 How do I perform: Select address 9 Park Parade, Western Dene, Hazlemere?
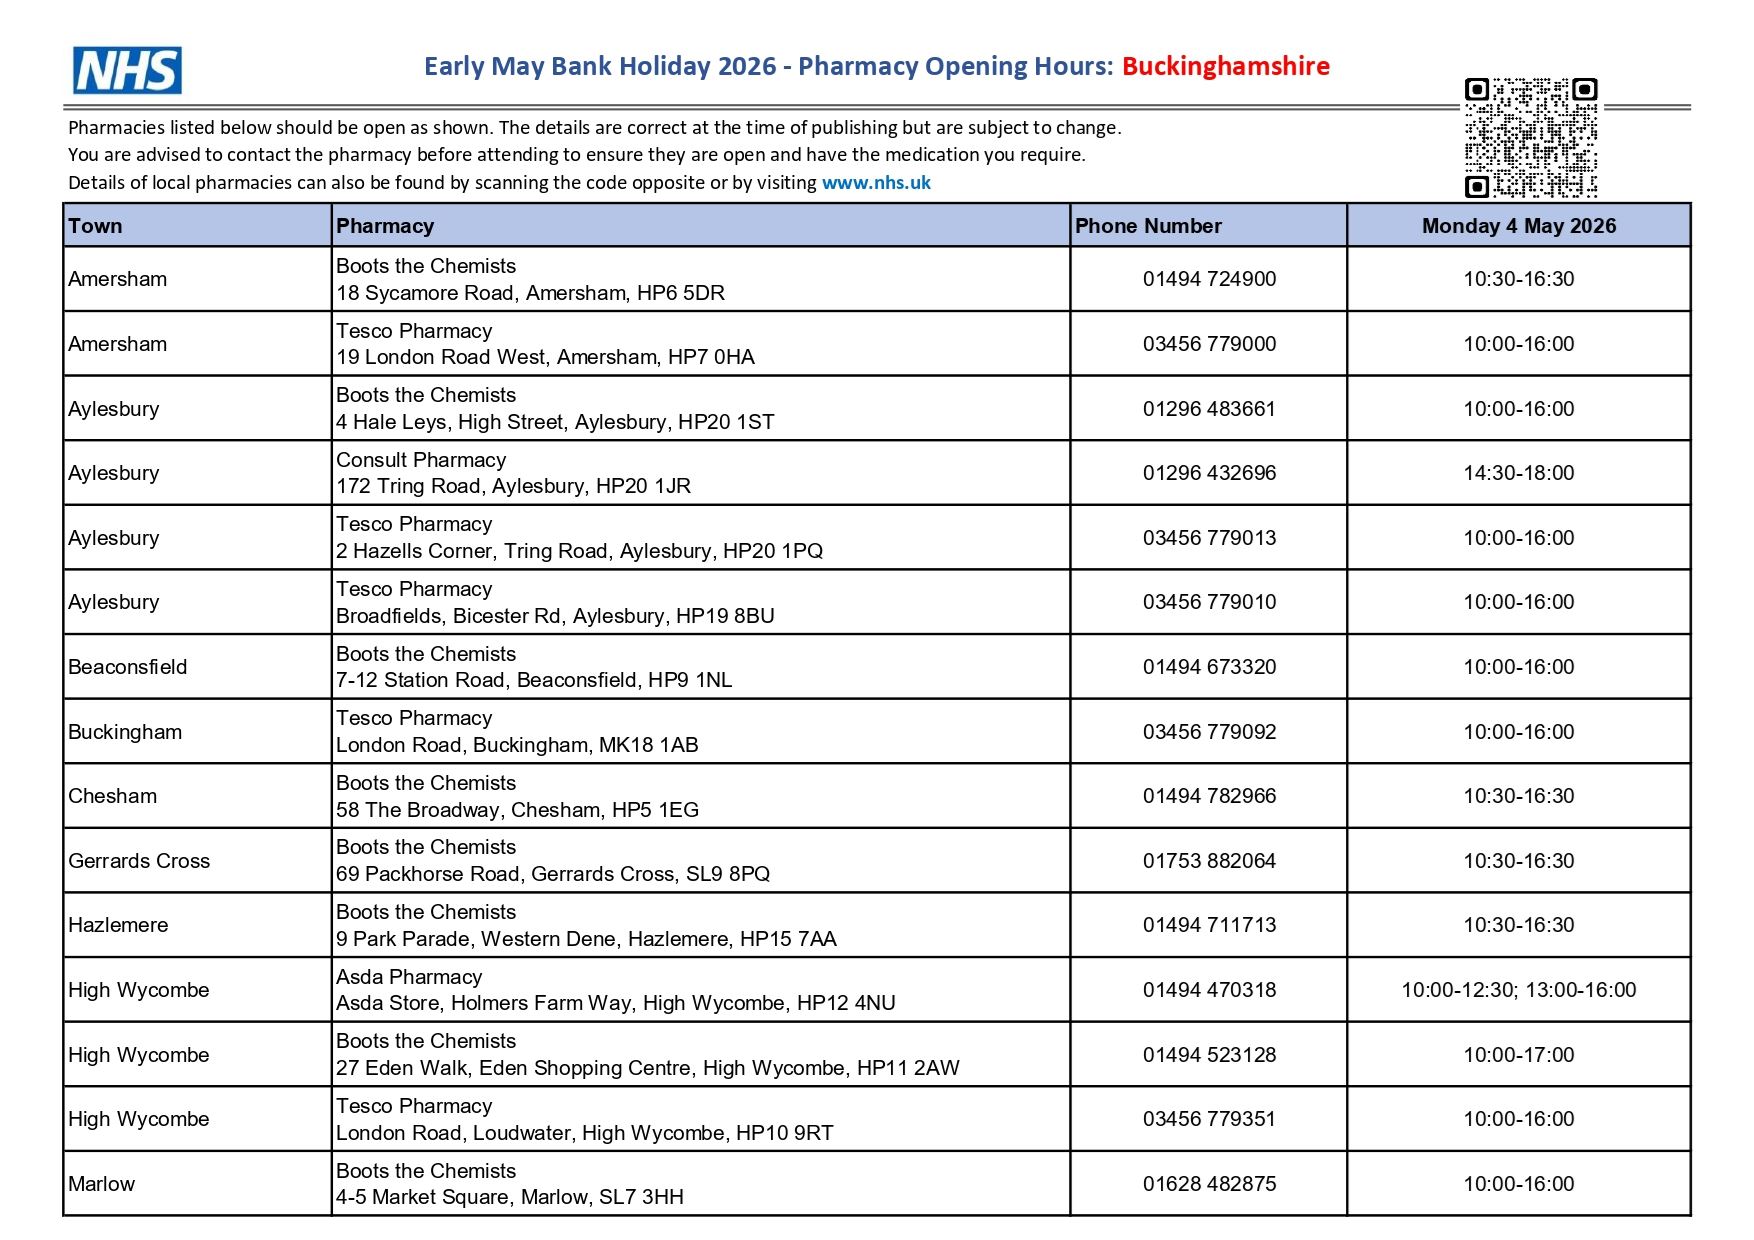tap(586, 939)
